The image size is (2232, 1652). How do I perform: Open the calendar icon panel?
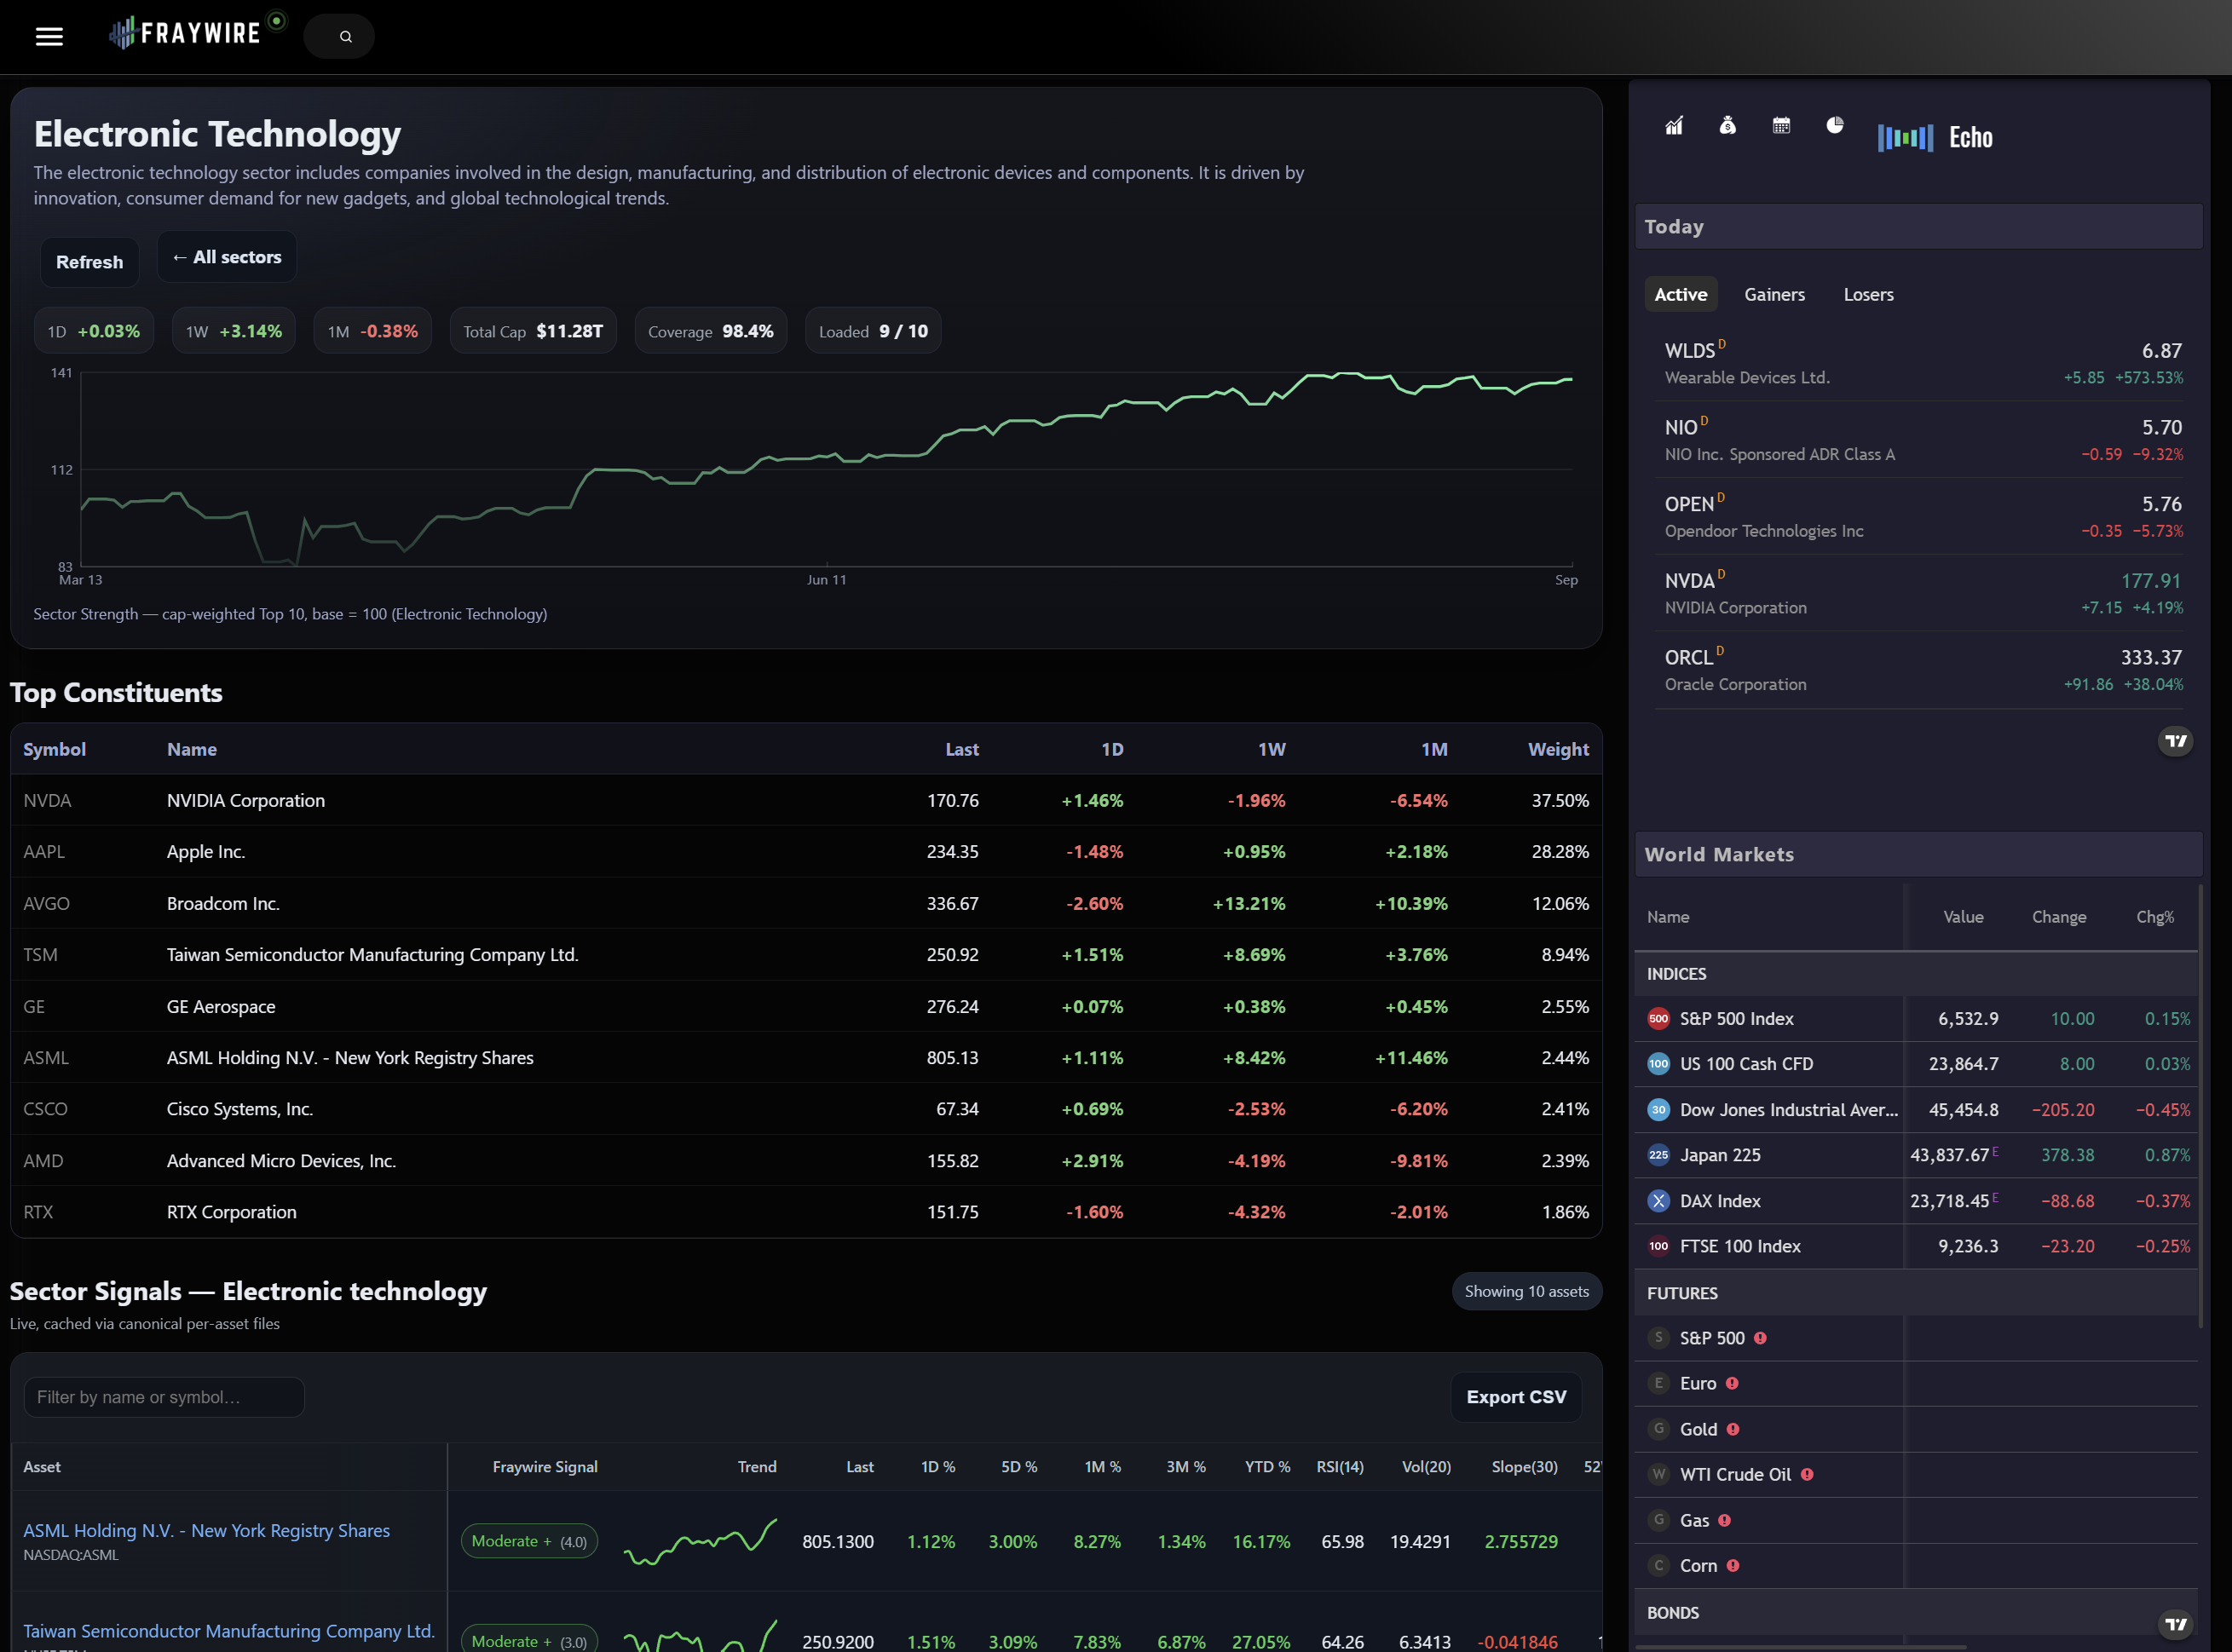(1781, 126)
